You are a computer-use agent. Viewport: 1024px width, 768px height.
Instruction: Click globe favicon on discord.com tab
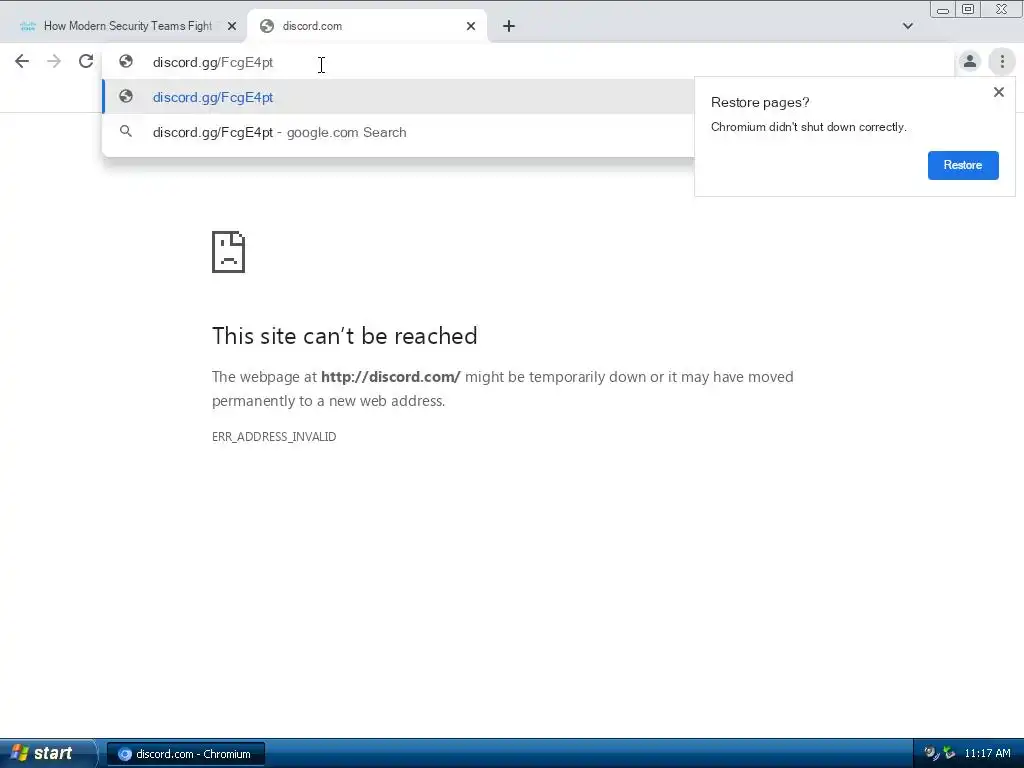[266, 26]
